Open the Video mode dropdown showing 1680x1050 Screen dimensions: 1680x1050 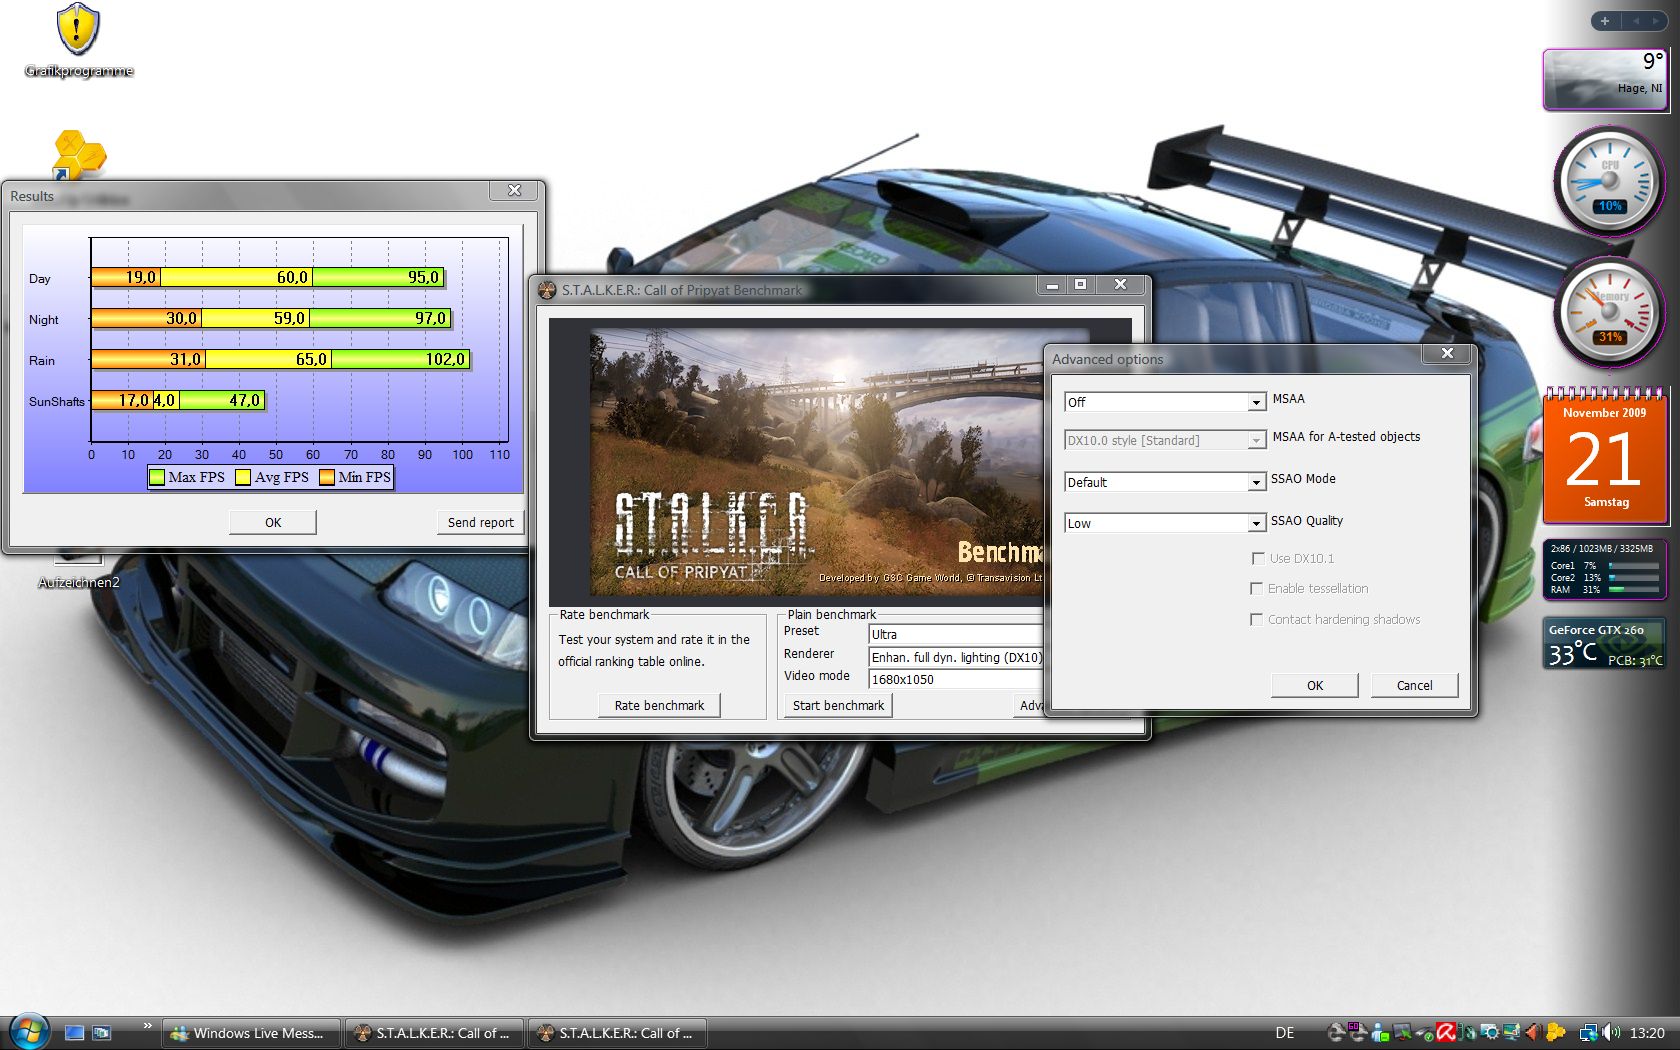point(955,679)
